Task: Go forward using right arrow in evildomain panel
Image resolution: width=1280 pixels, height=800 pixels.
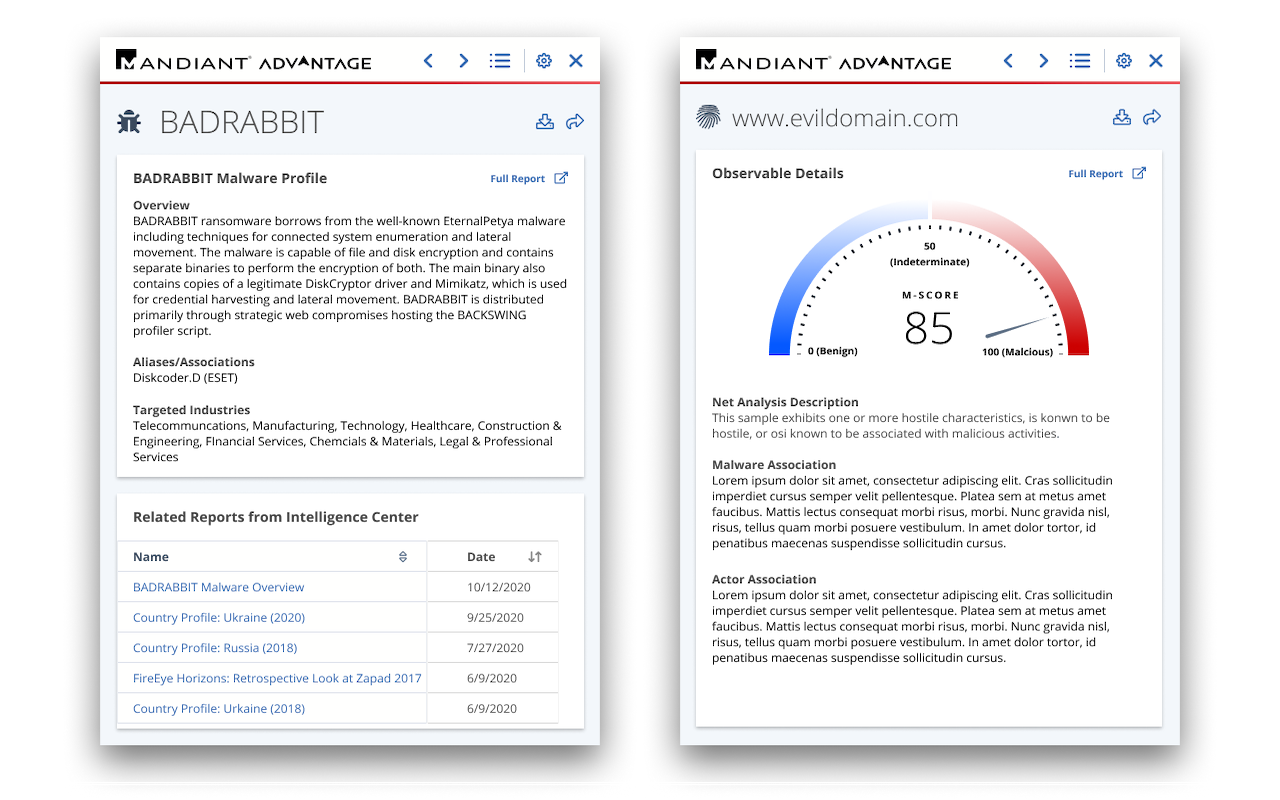Action: (x=1043, y=61)
